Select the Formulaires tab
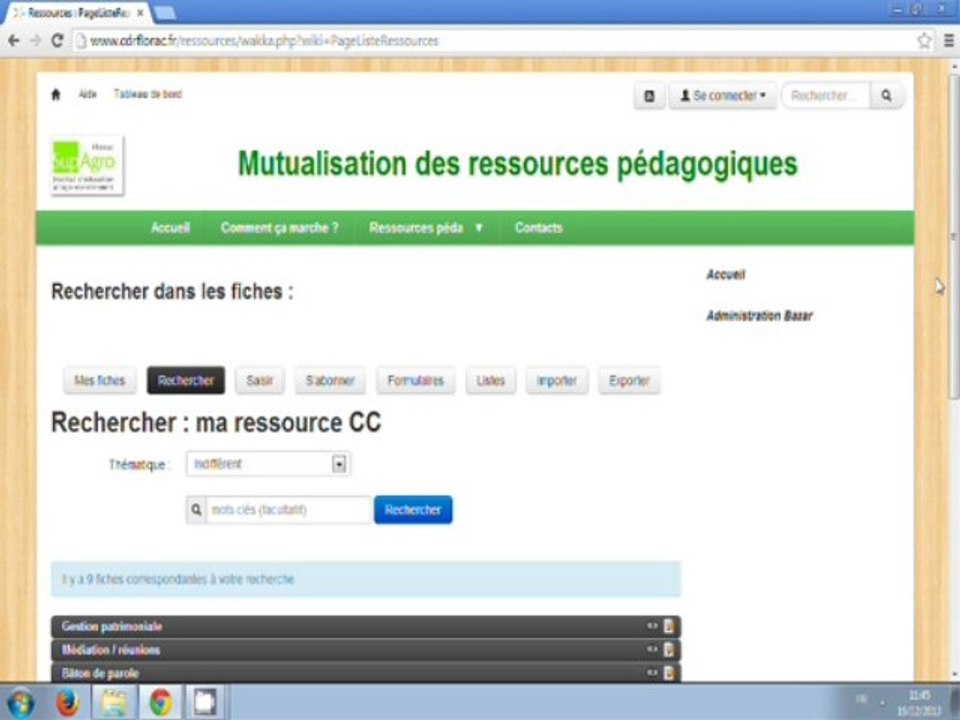 pyautogui.click(x=415, y=380)
